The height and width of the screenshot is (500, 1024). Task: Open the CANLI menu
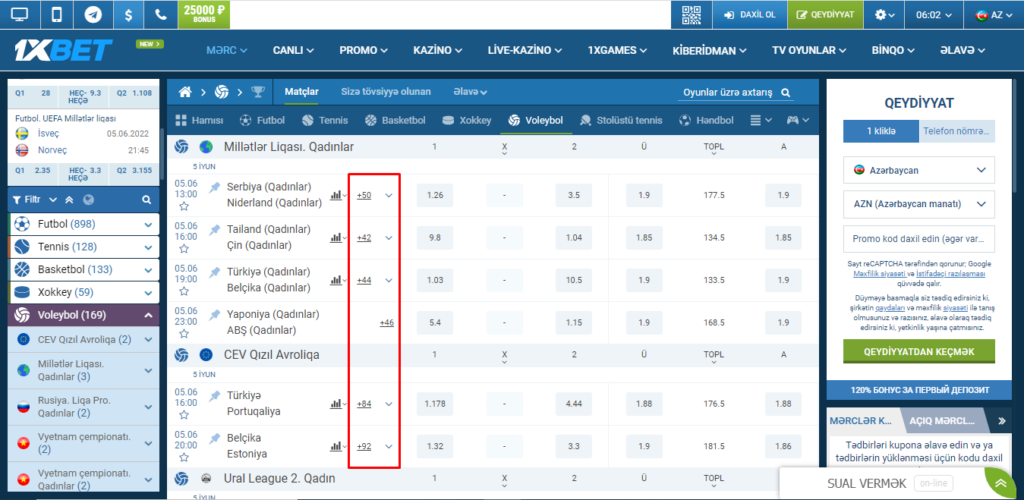[293, 50]
